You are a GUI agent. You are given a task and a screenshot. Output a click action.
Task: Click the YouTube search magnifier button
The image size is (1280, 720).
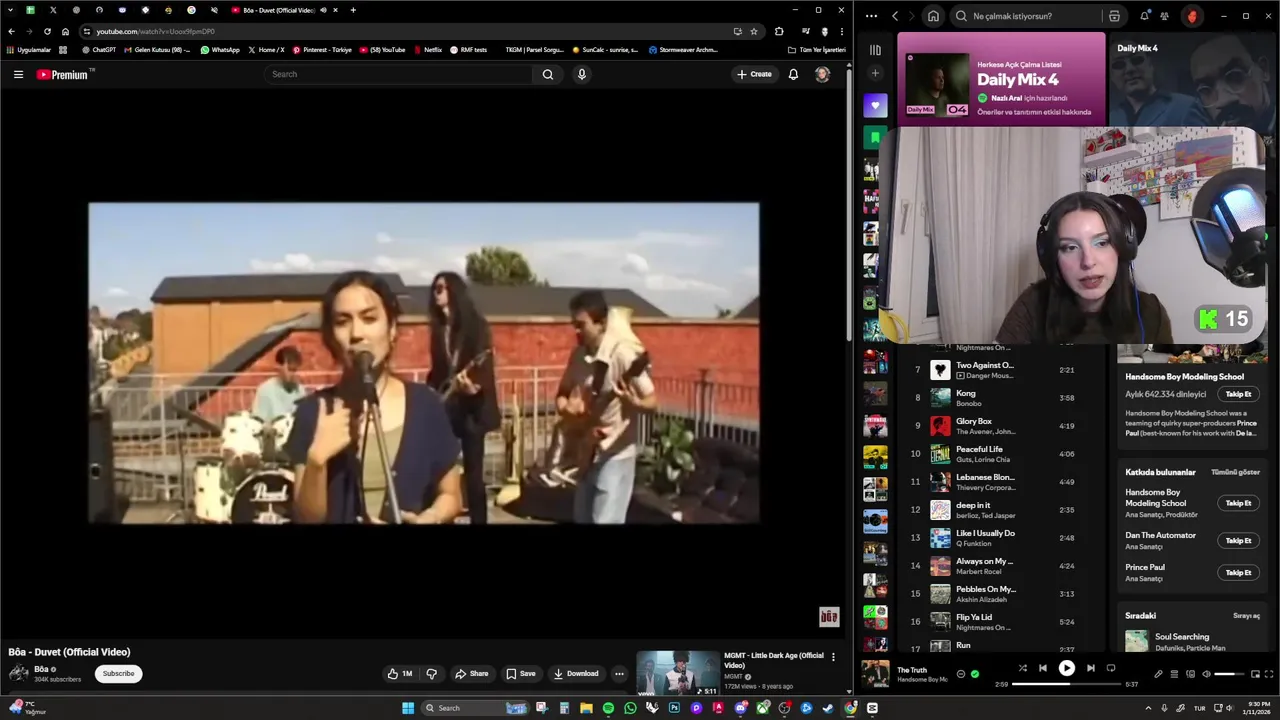pyautogui.click(x=547, y=74)
